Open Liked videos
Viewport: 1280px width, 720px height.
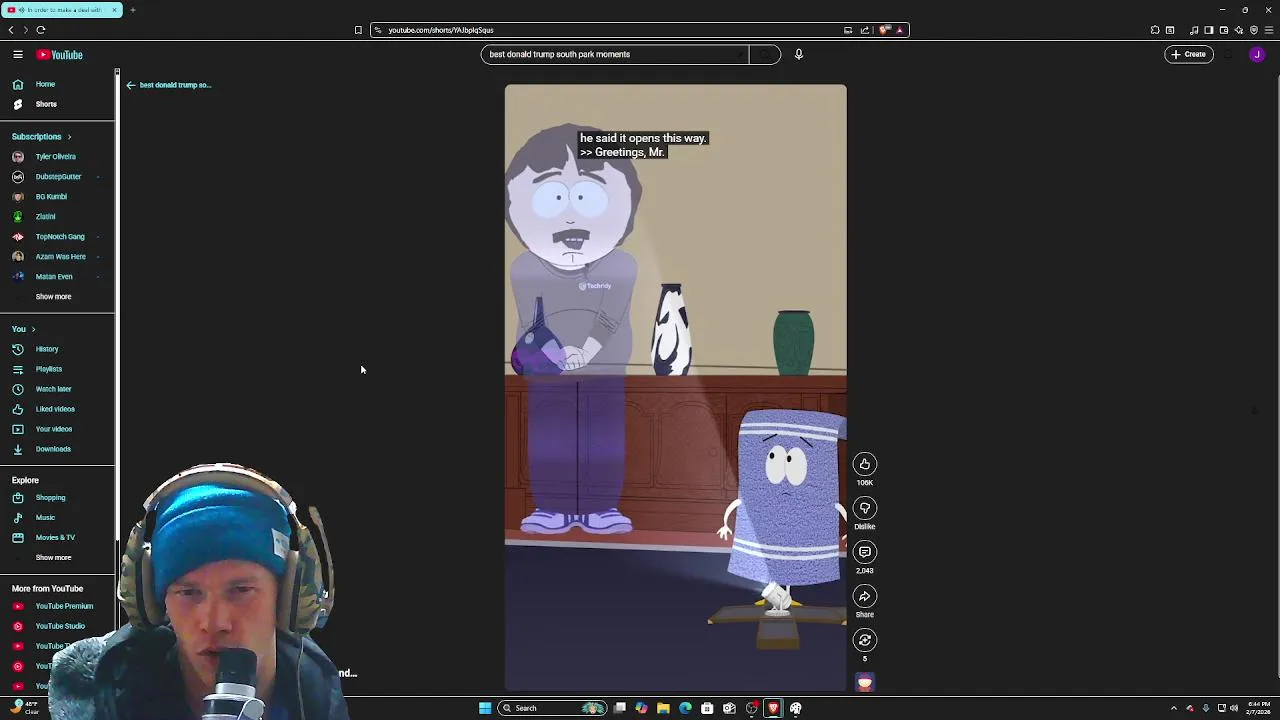57,409
